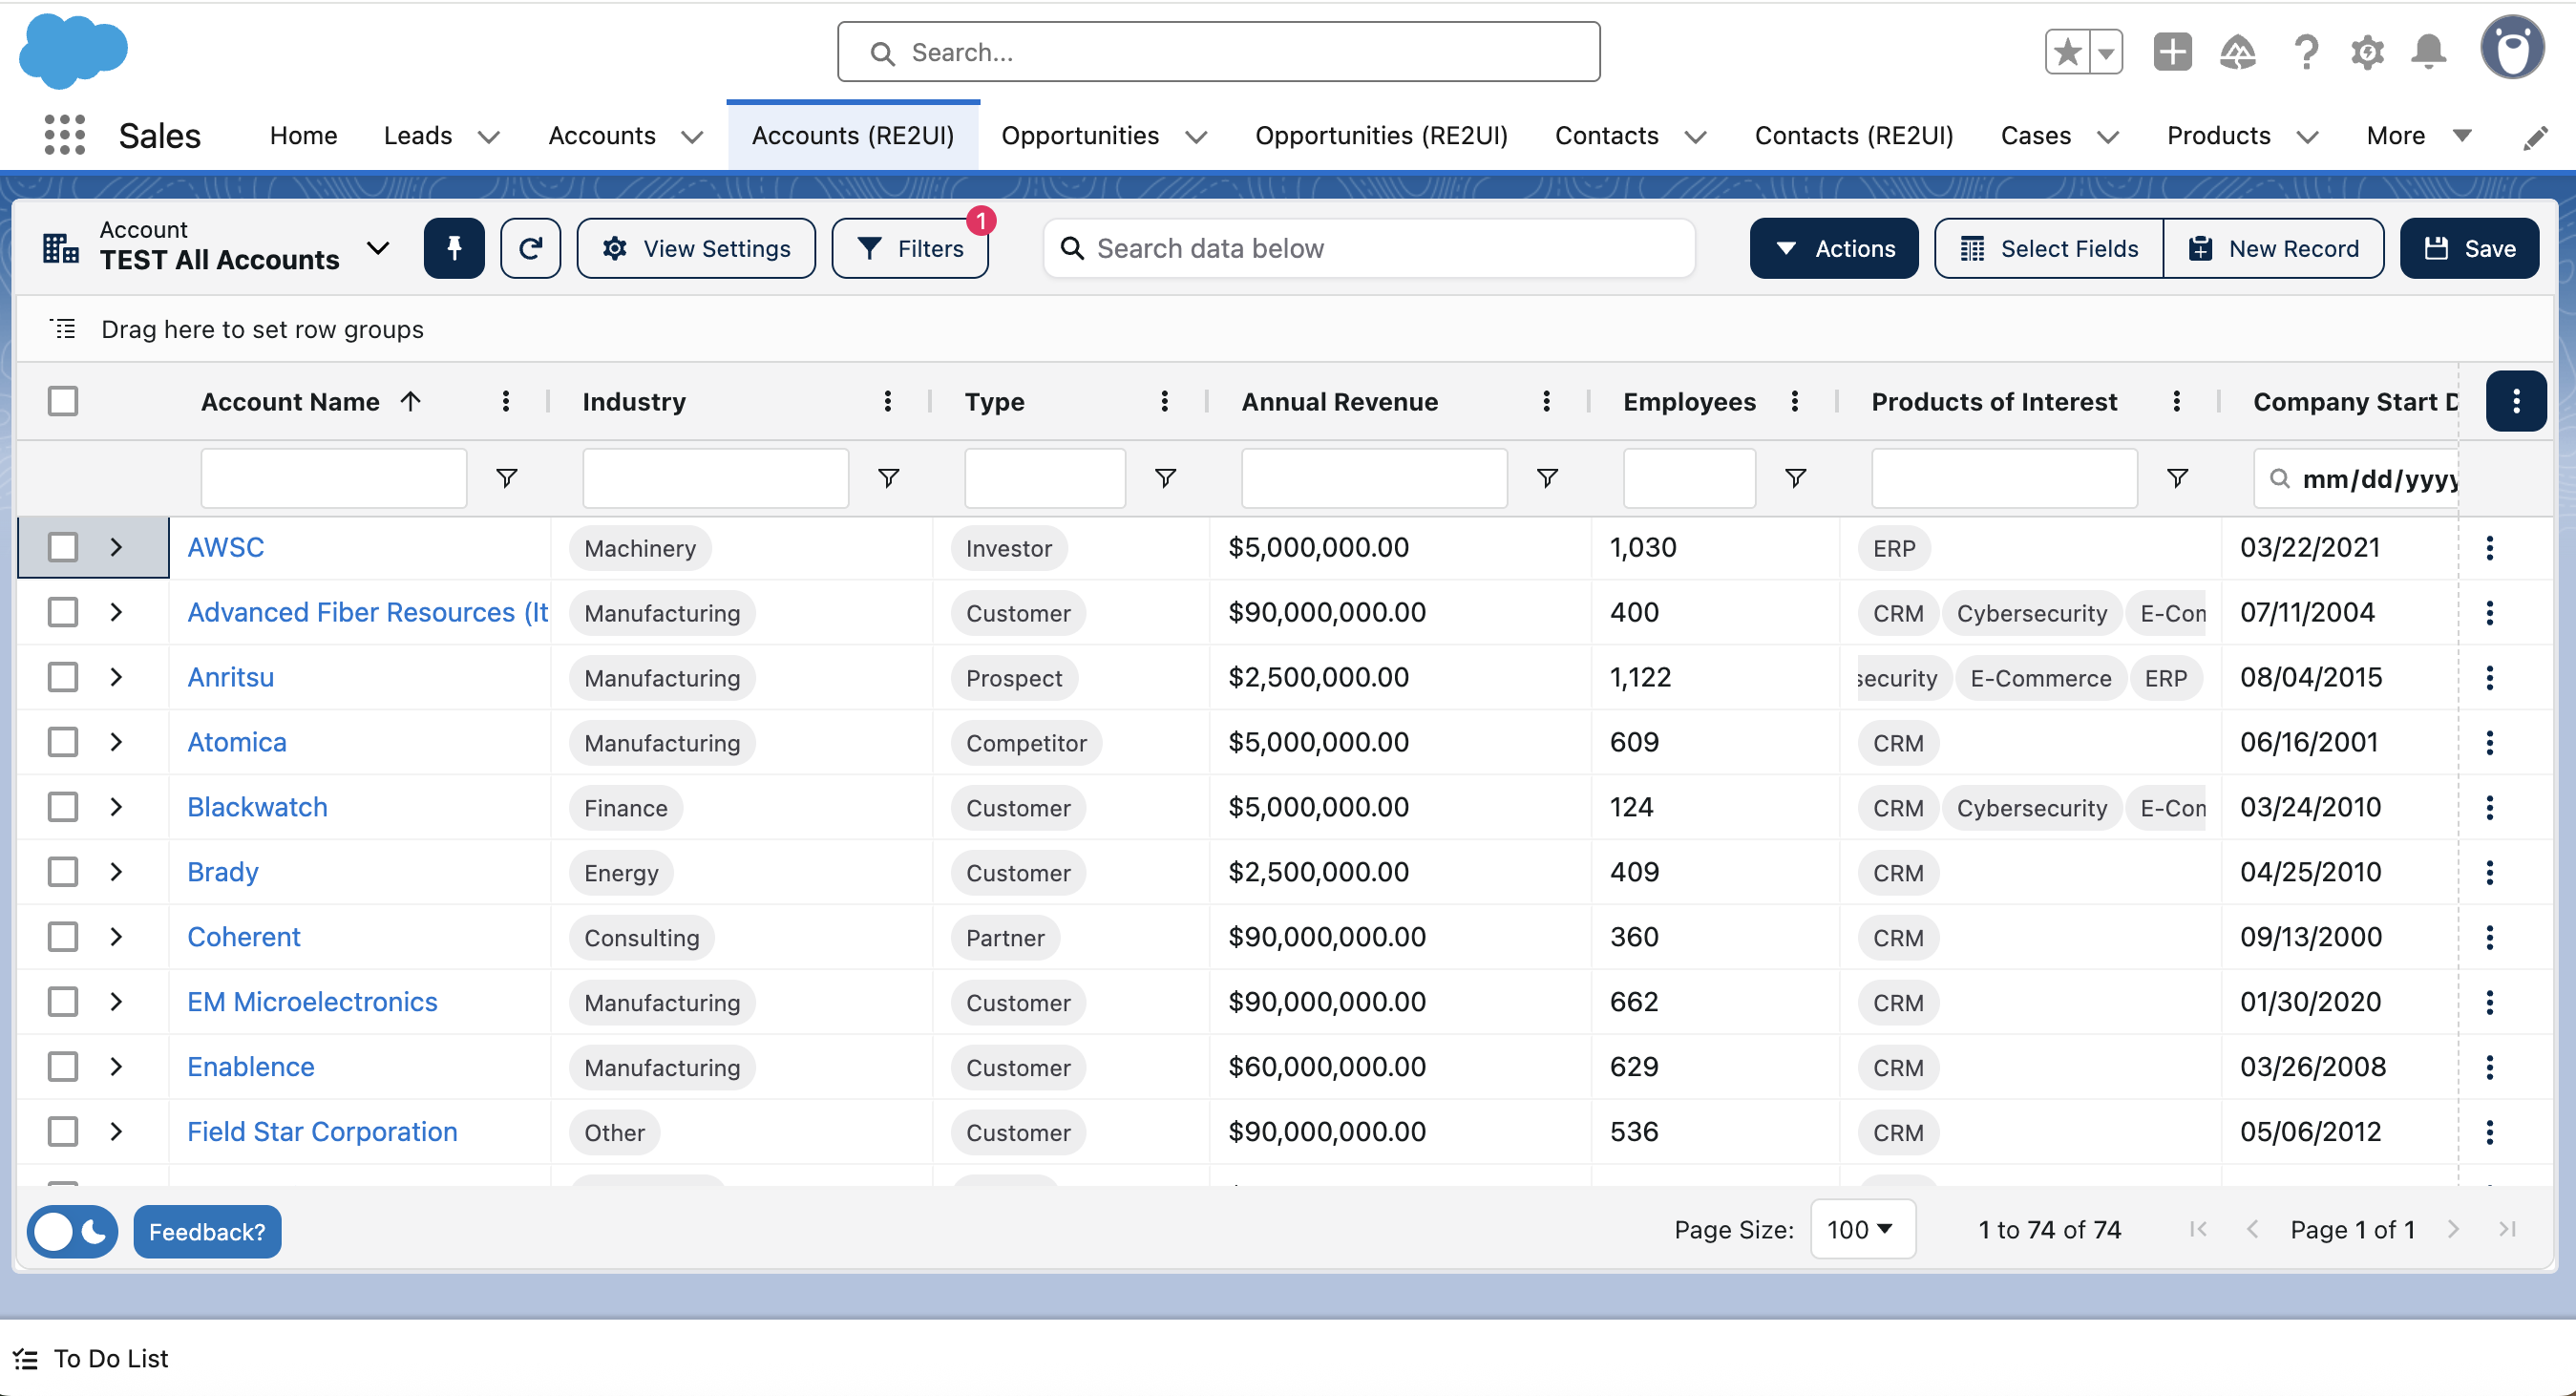
Task: Go to the Home tab
Action: tap(303, 136)
